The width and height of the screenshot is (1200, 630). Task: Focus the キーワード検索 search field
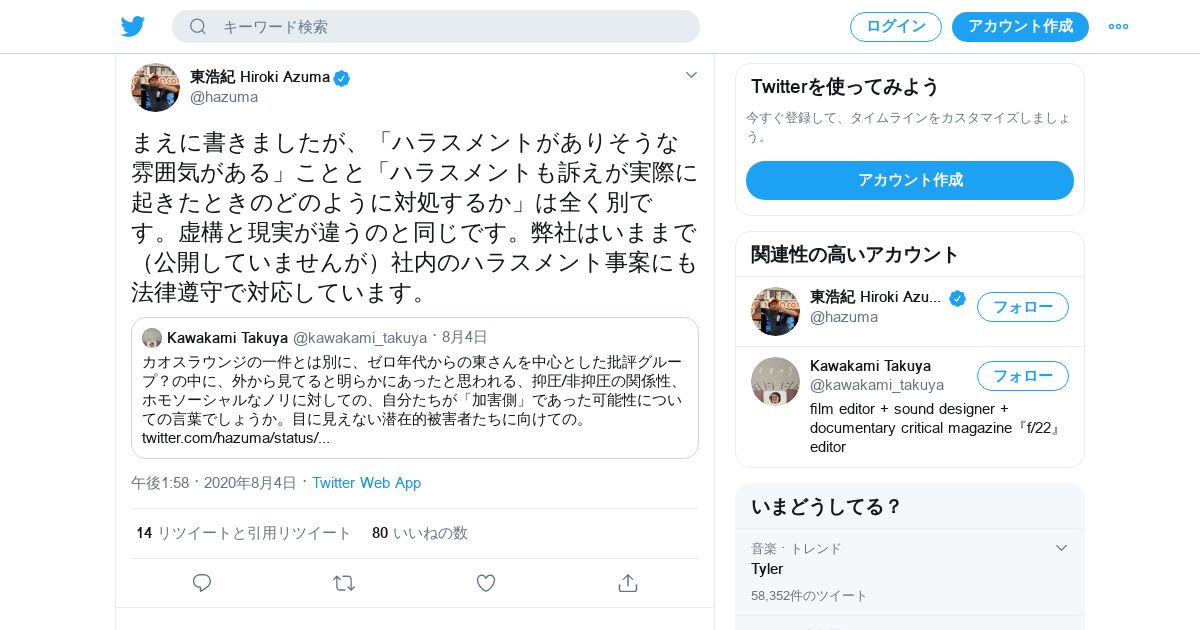pyautogui.click(x=450, y=27)
